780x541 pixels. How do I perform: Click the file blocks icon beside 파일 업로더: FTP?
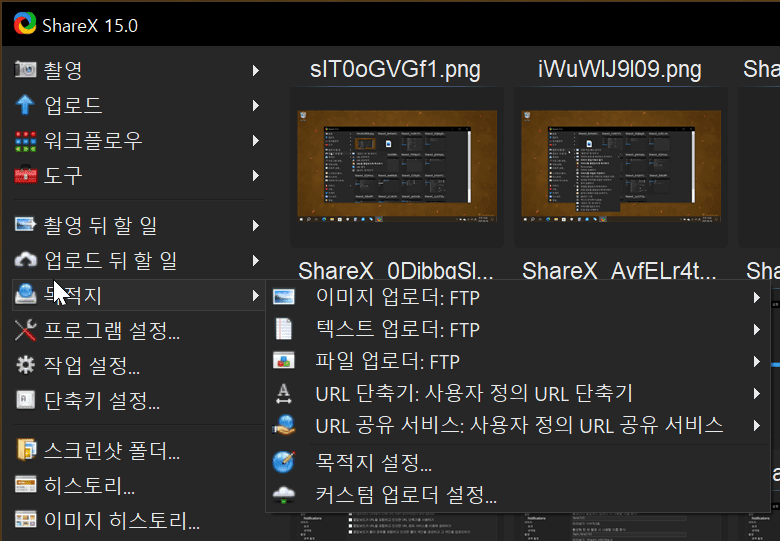(284, 361)
